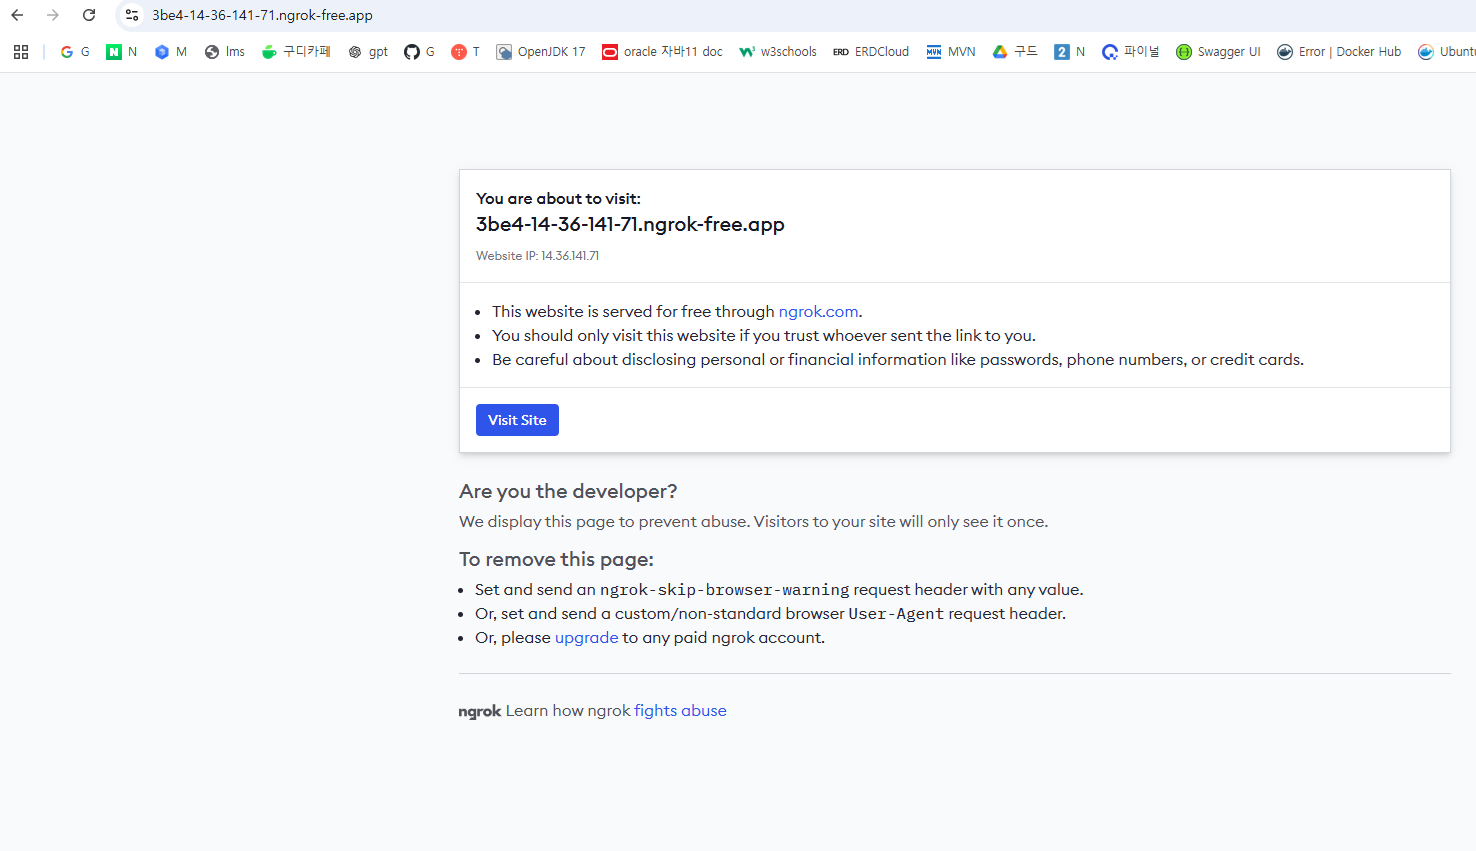The height and width of the screenshot is (851, 1476).
Task: Open the Google Drive 구드 bookmark
Action: (x=1015, y=52)
